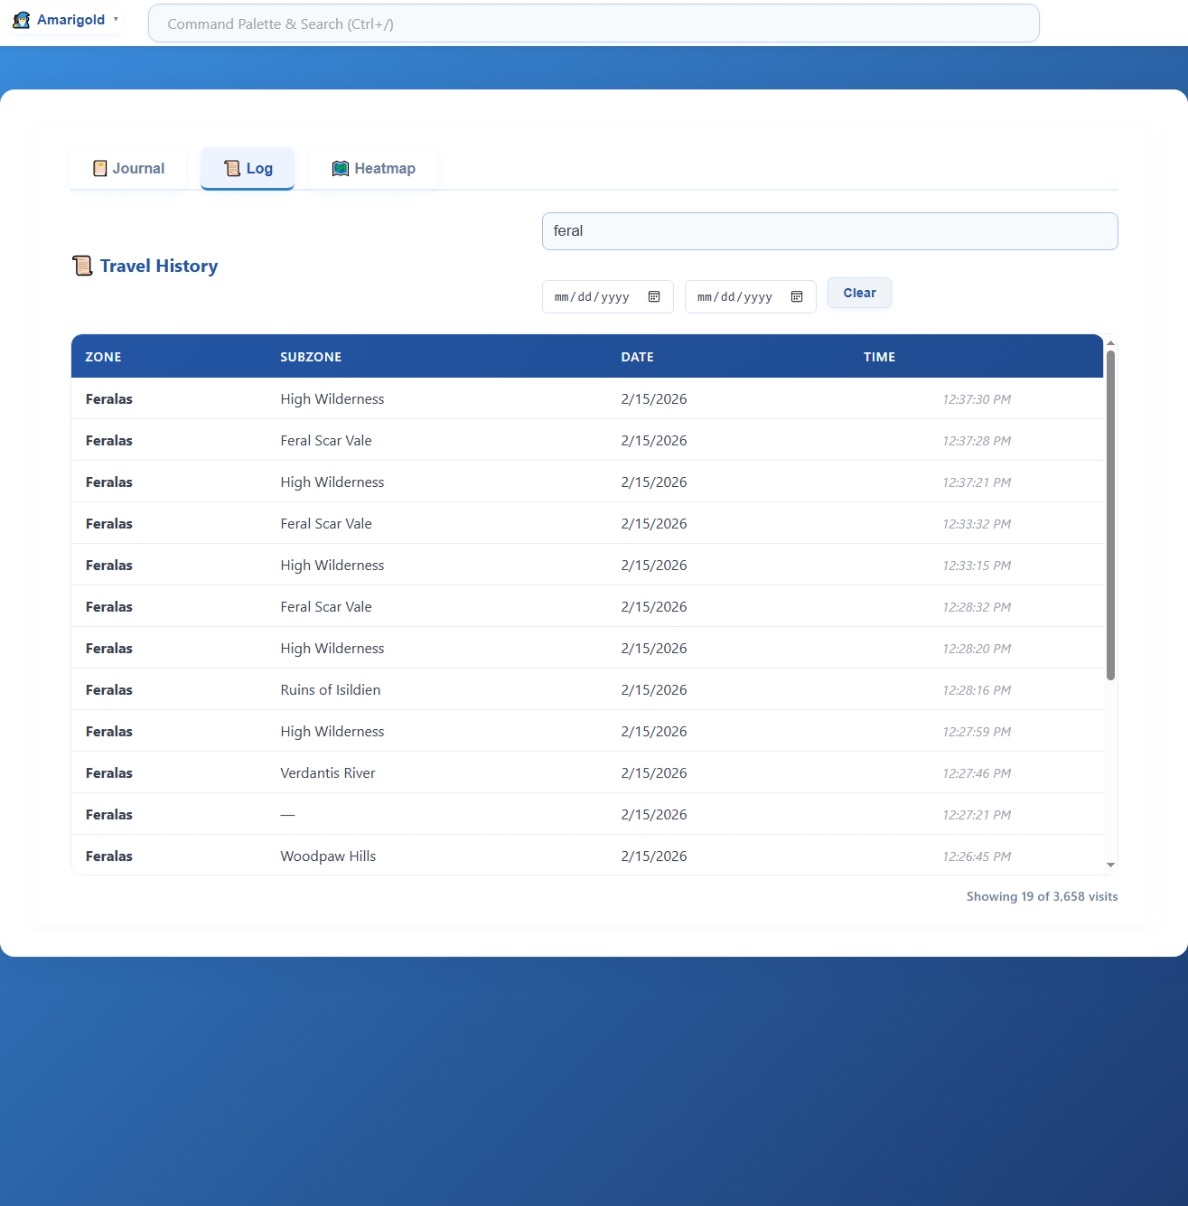Click the end date mm/dd/yyyy field
Viewport: 1188px width, 1206px height.
[x=735, y=297]
